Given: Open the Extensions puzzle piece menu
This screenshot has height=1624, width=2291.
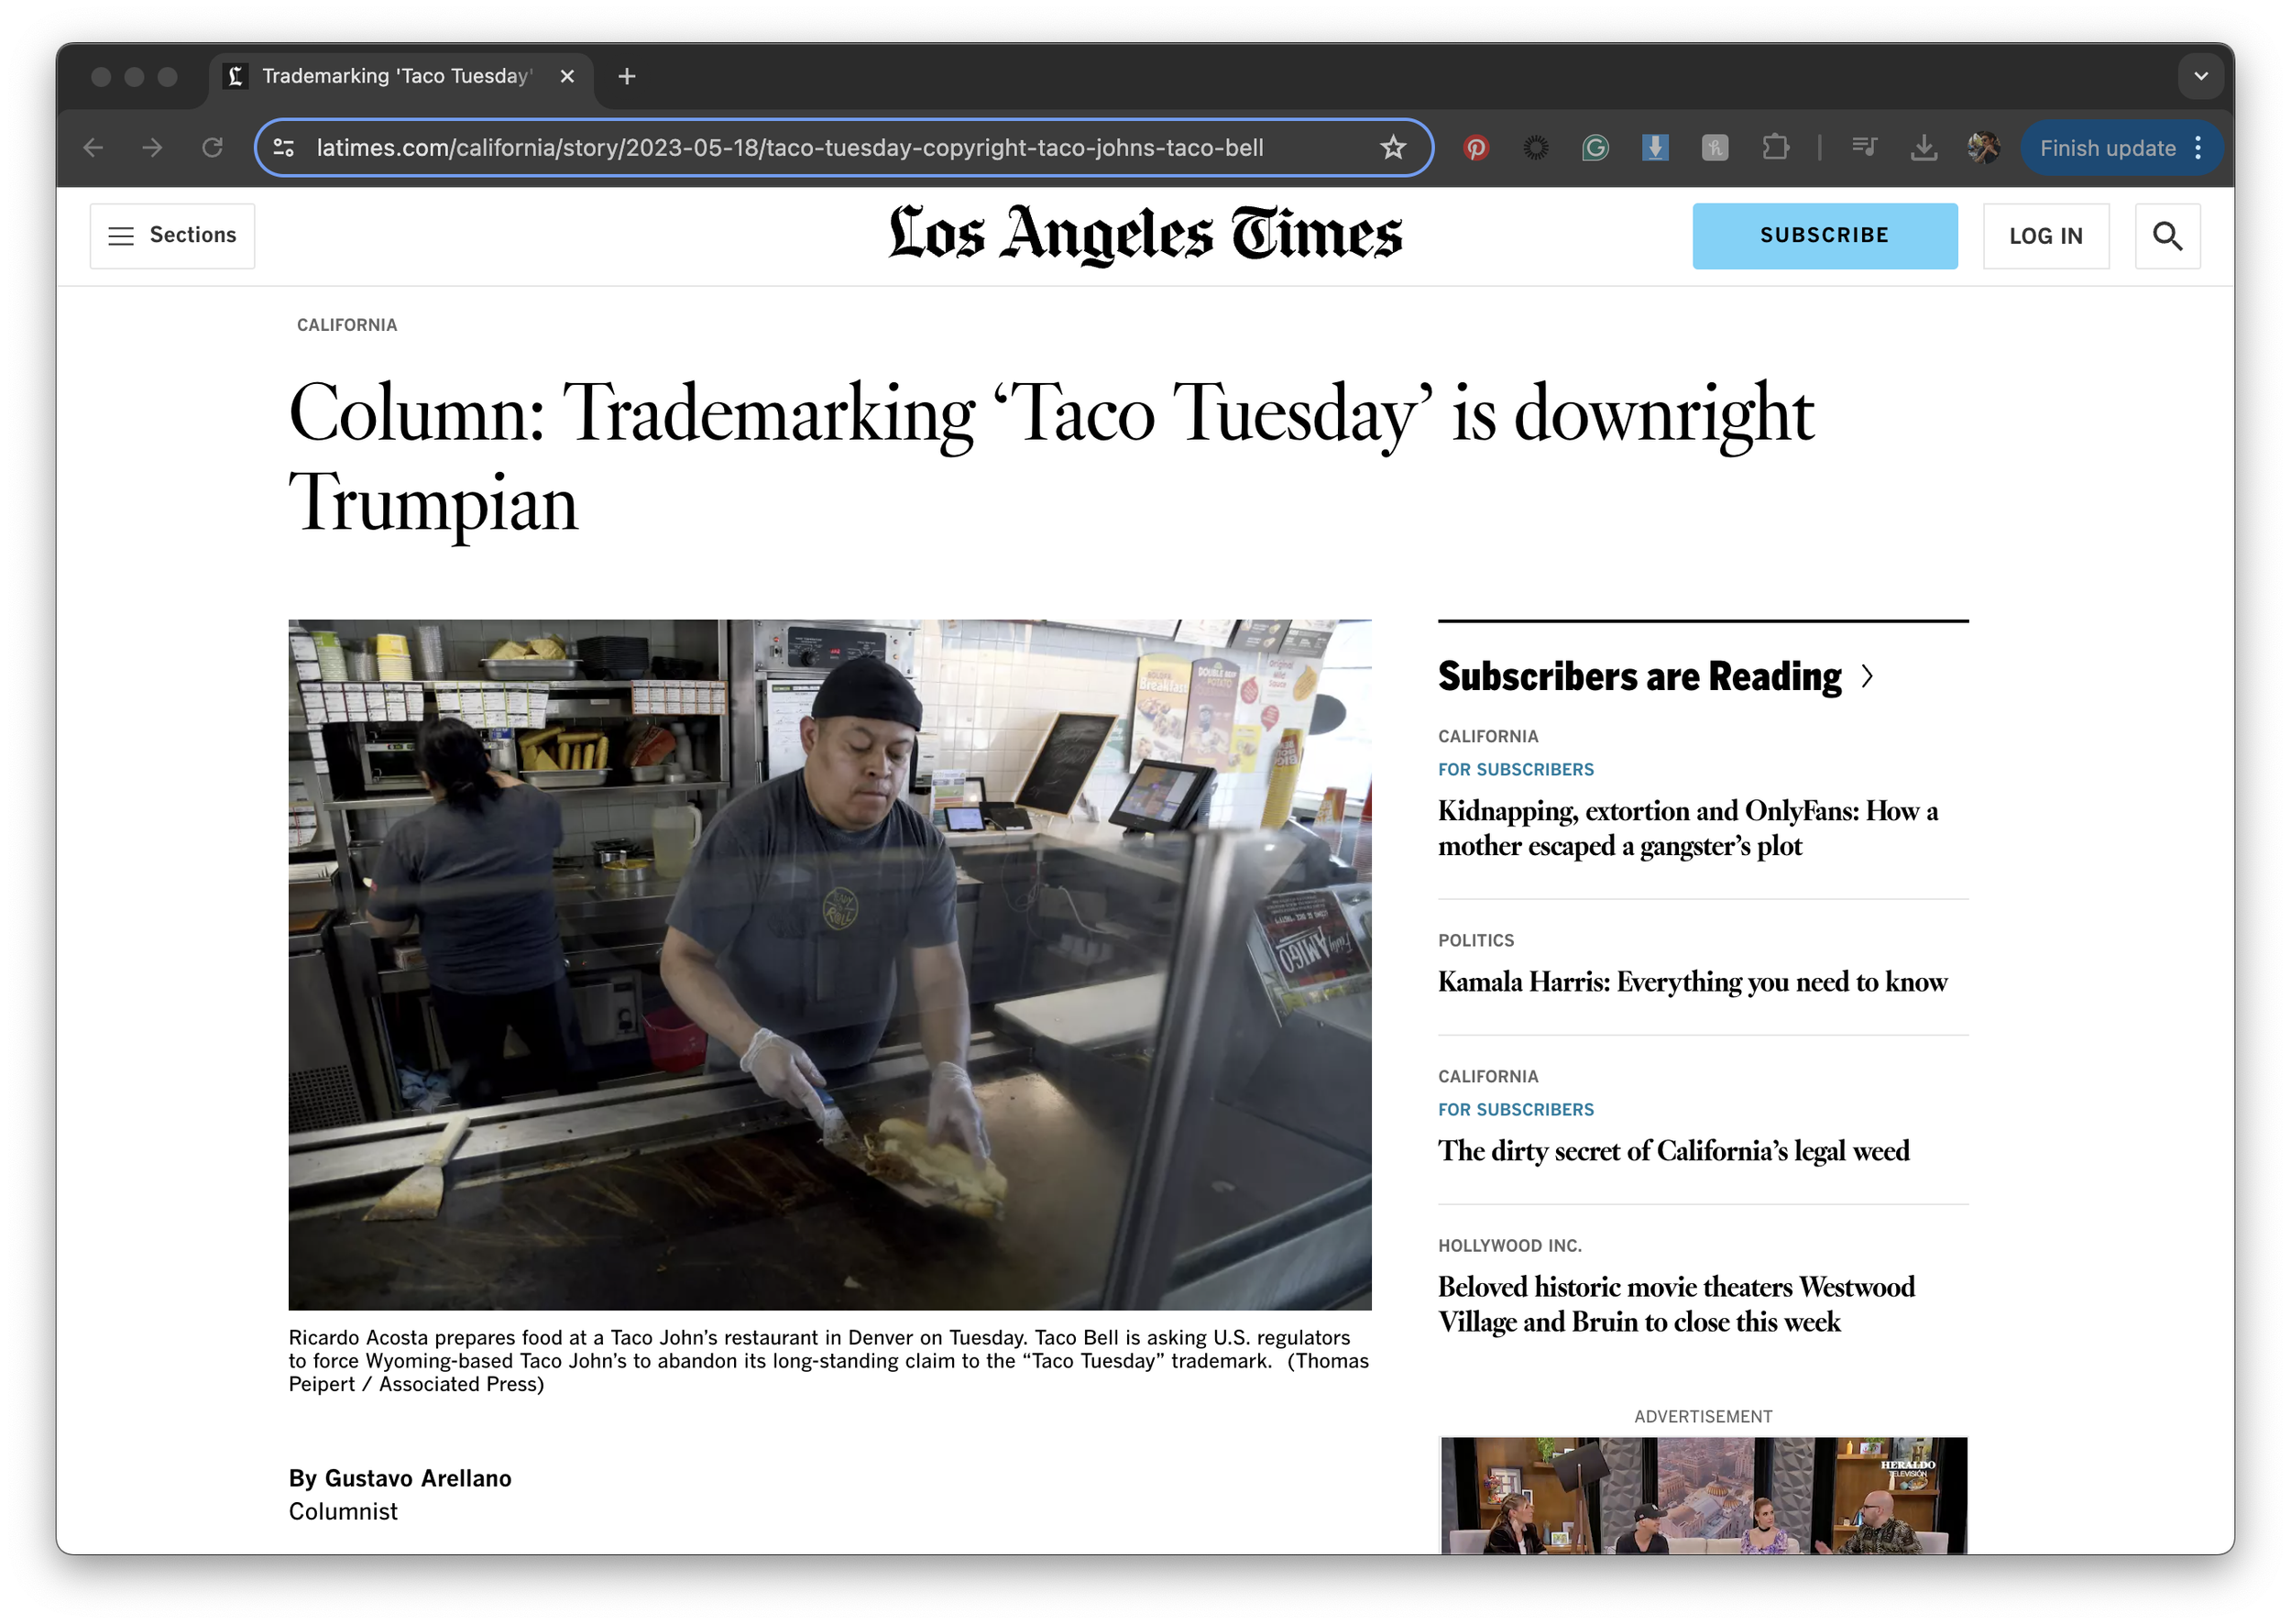Looking at the screenshot, I should coord(1776,148).
